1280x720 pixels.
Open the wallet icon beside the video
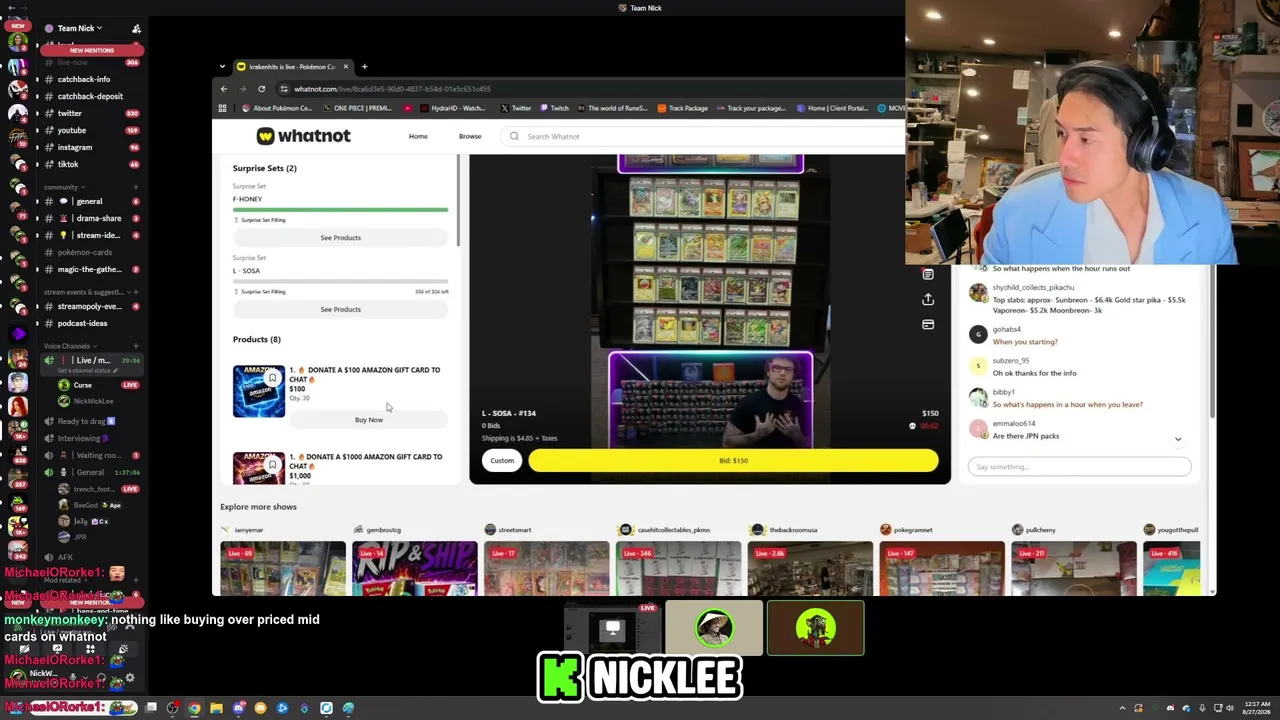point(928,324)
